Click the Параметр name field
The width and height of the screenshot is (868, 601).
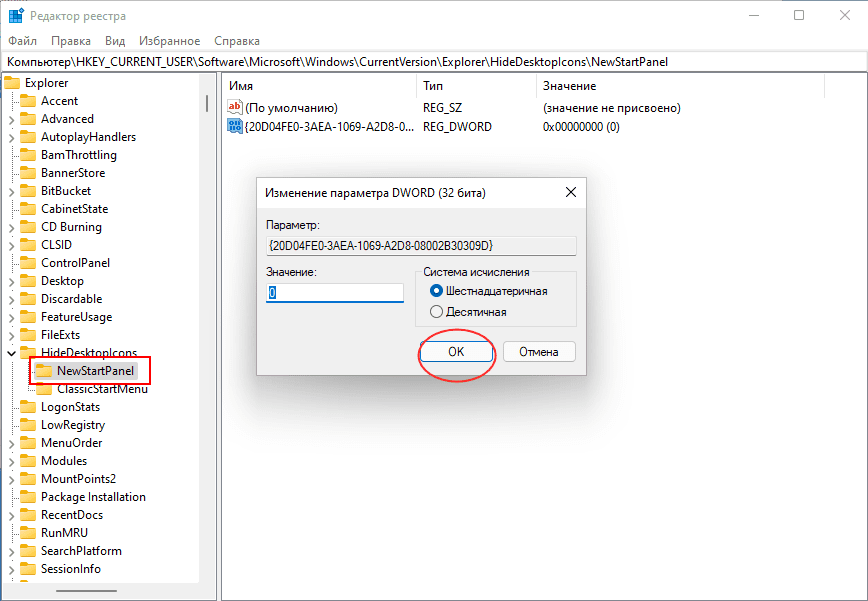tap(421, 246)
